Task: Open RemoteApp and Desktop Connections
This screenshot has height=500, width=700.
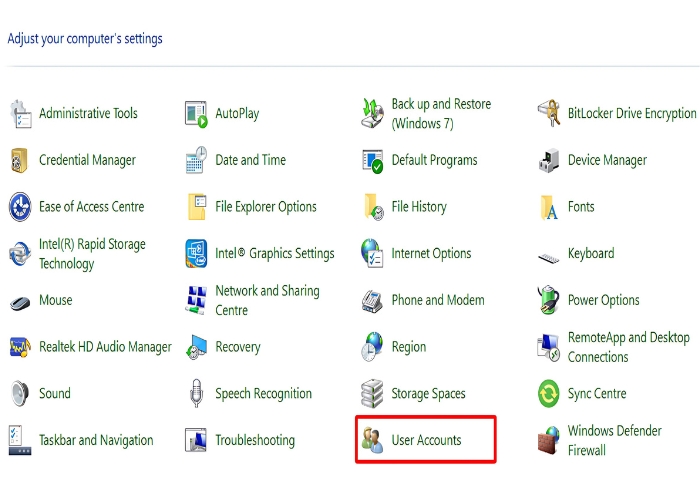Action: pos(628,347)
